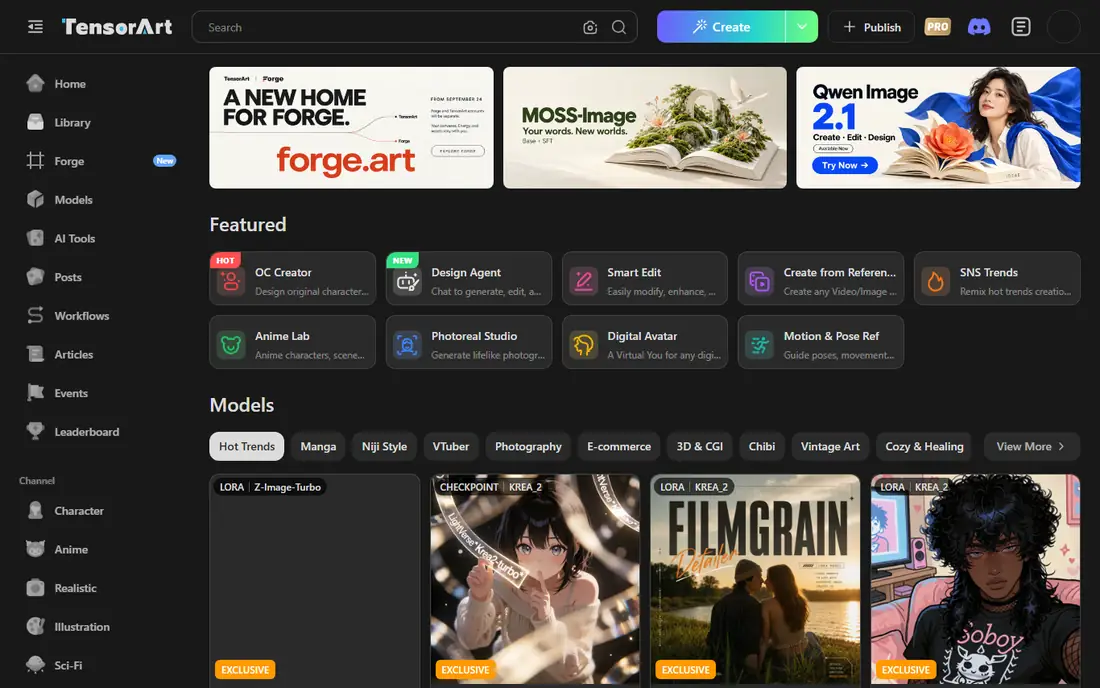Select the Manga tab
The height and width of the screenshot is (688, 1100).
tap(318, 447)
